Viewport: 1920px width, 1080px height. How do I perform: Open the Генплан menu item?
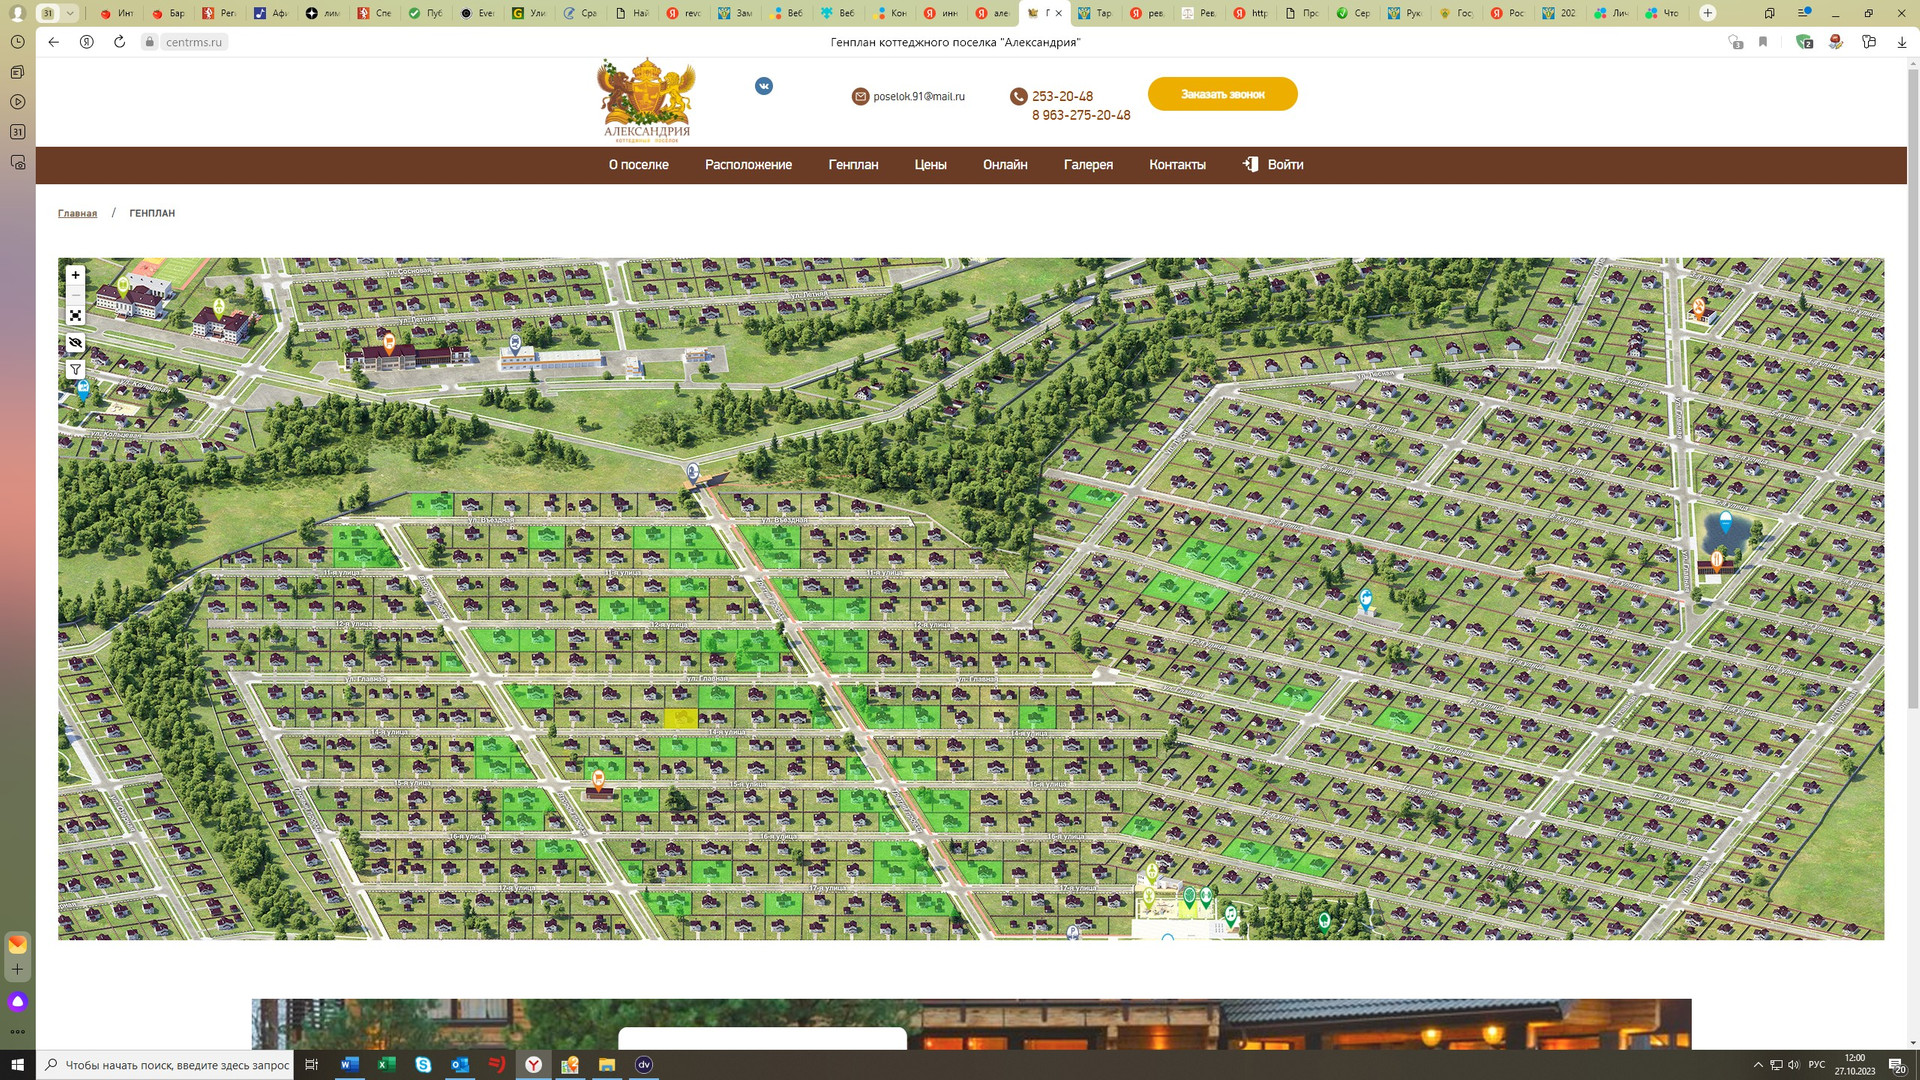853,165
